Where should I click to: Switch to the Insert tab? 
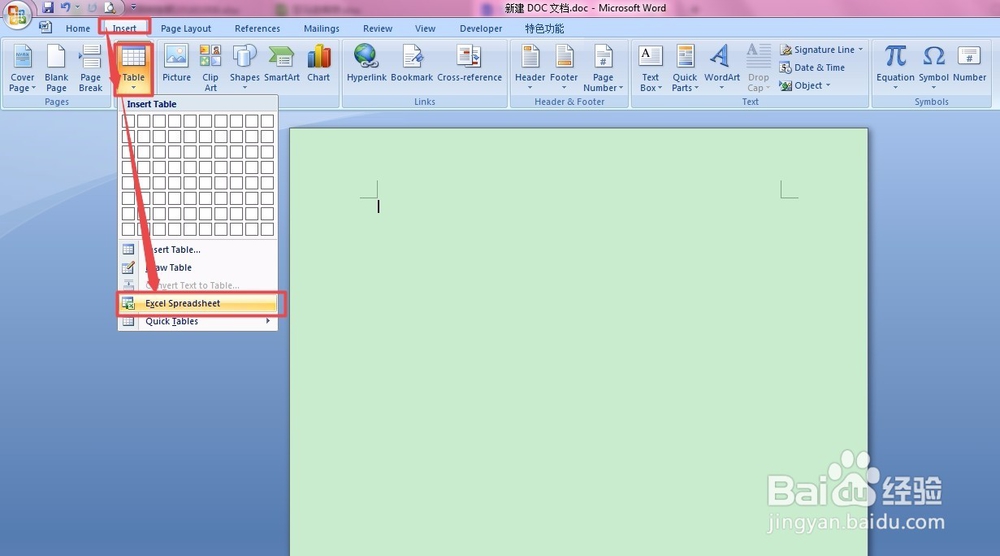124,29
